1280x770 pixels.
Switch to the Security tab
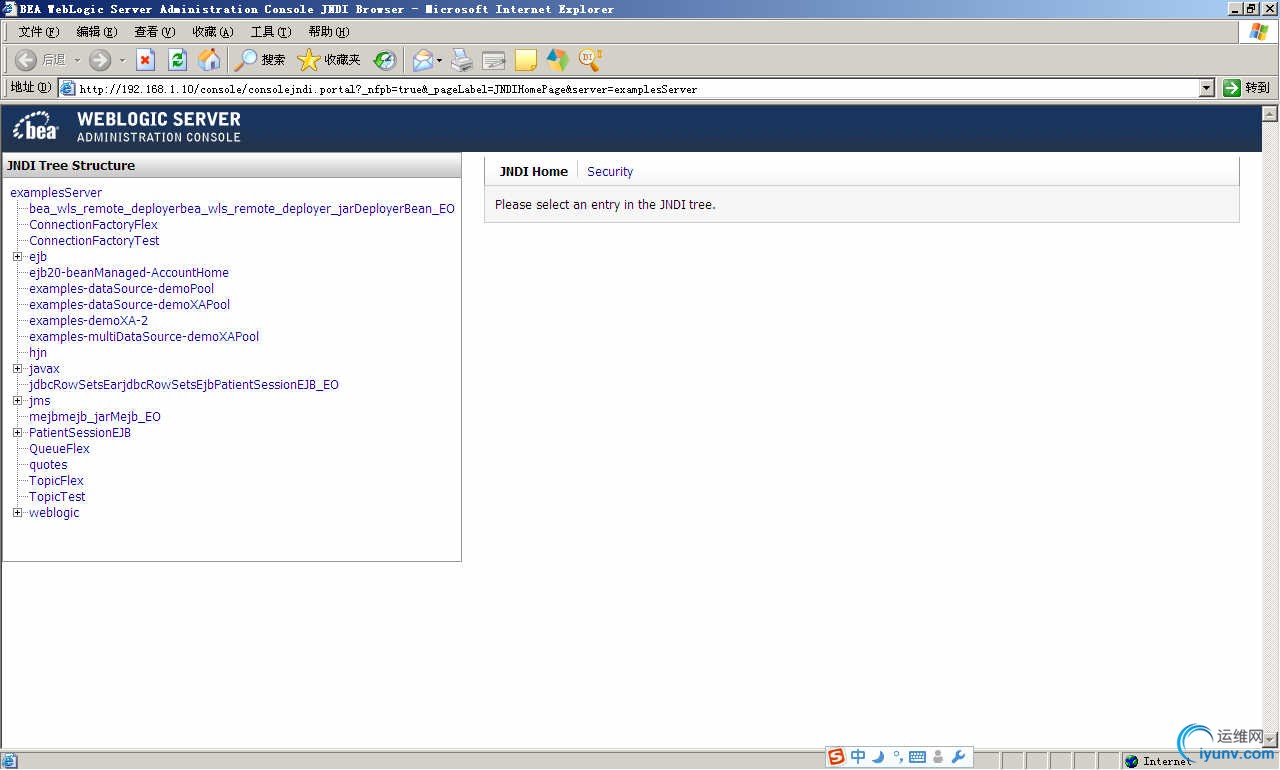coord(610,172)
